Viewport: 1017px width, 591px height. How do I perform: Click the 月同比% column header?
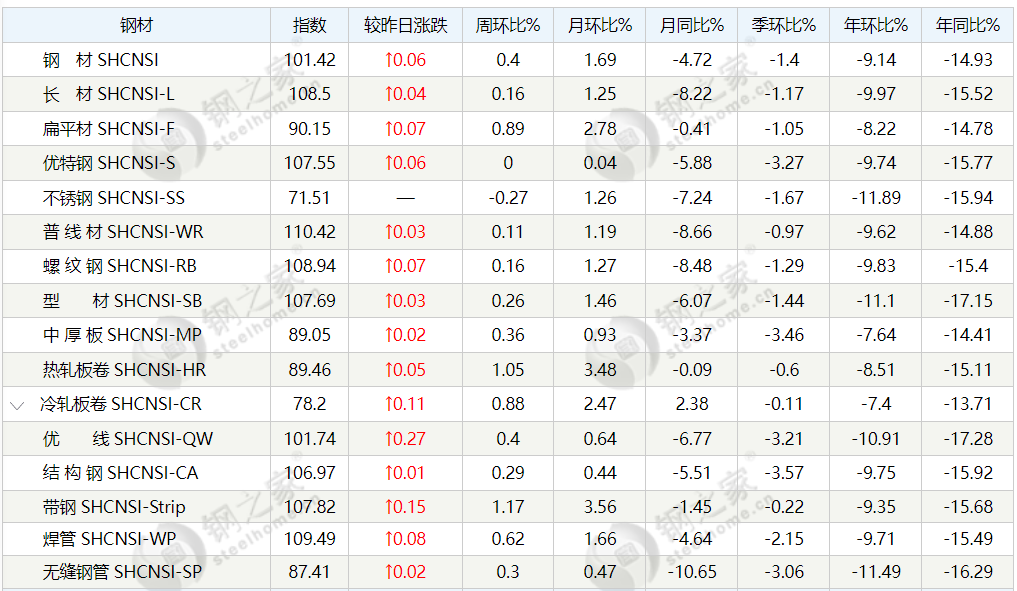point(691,25)
